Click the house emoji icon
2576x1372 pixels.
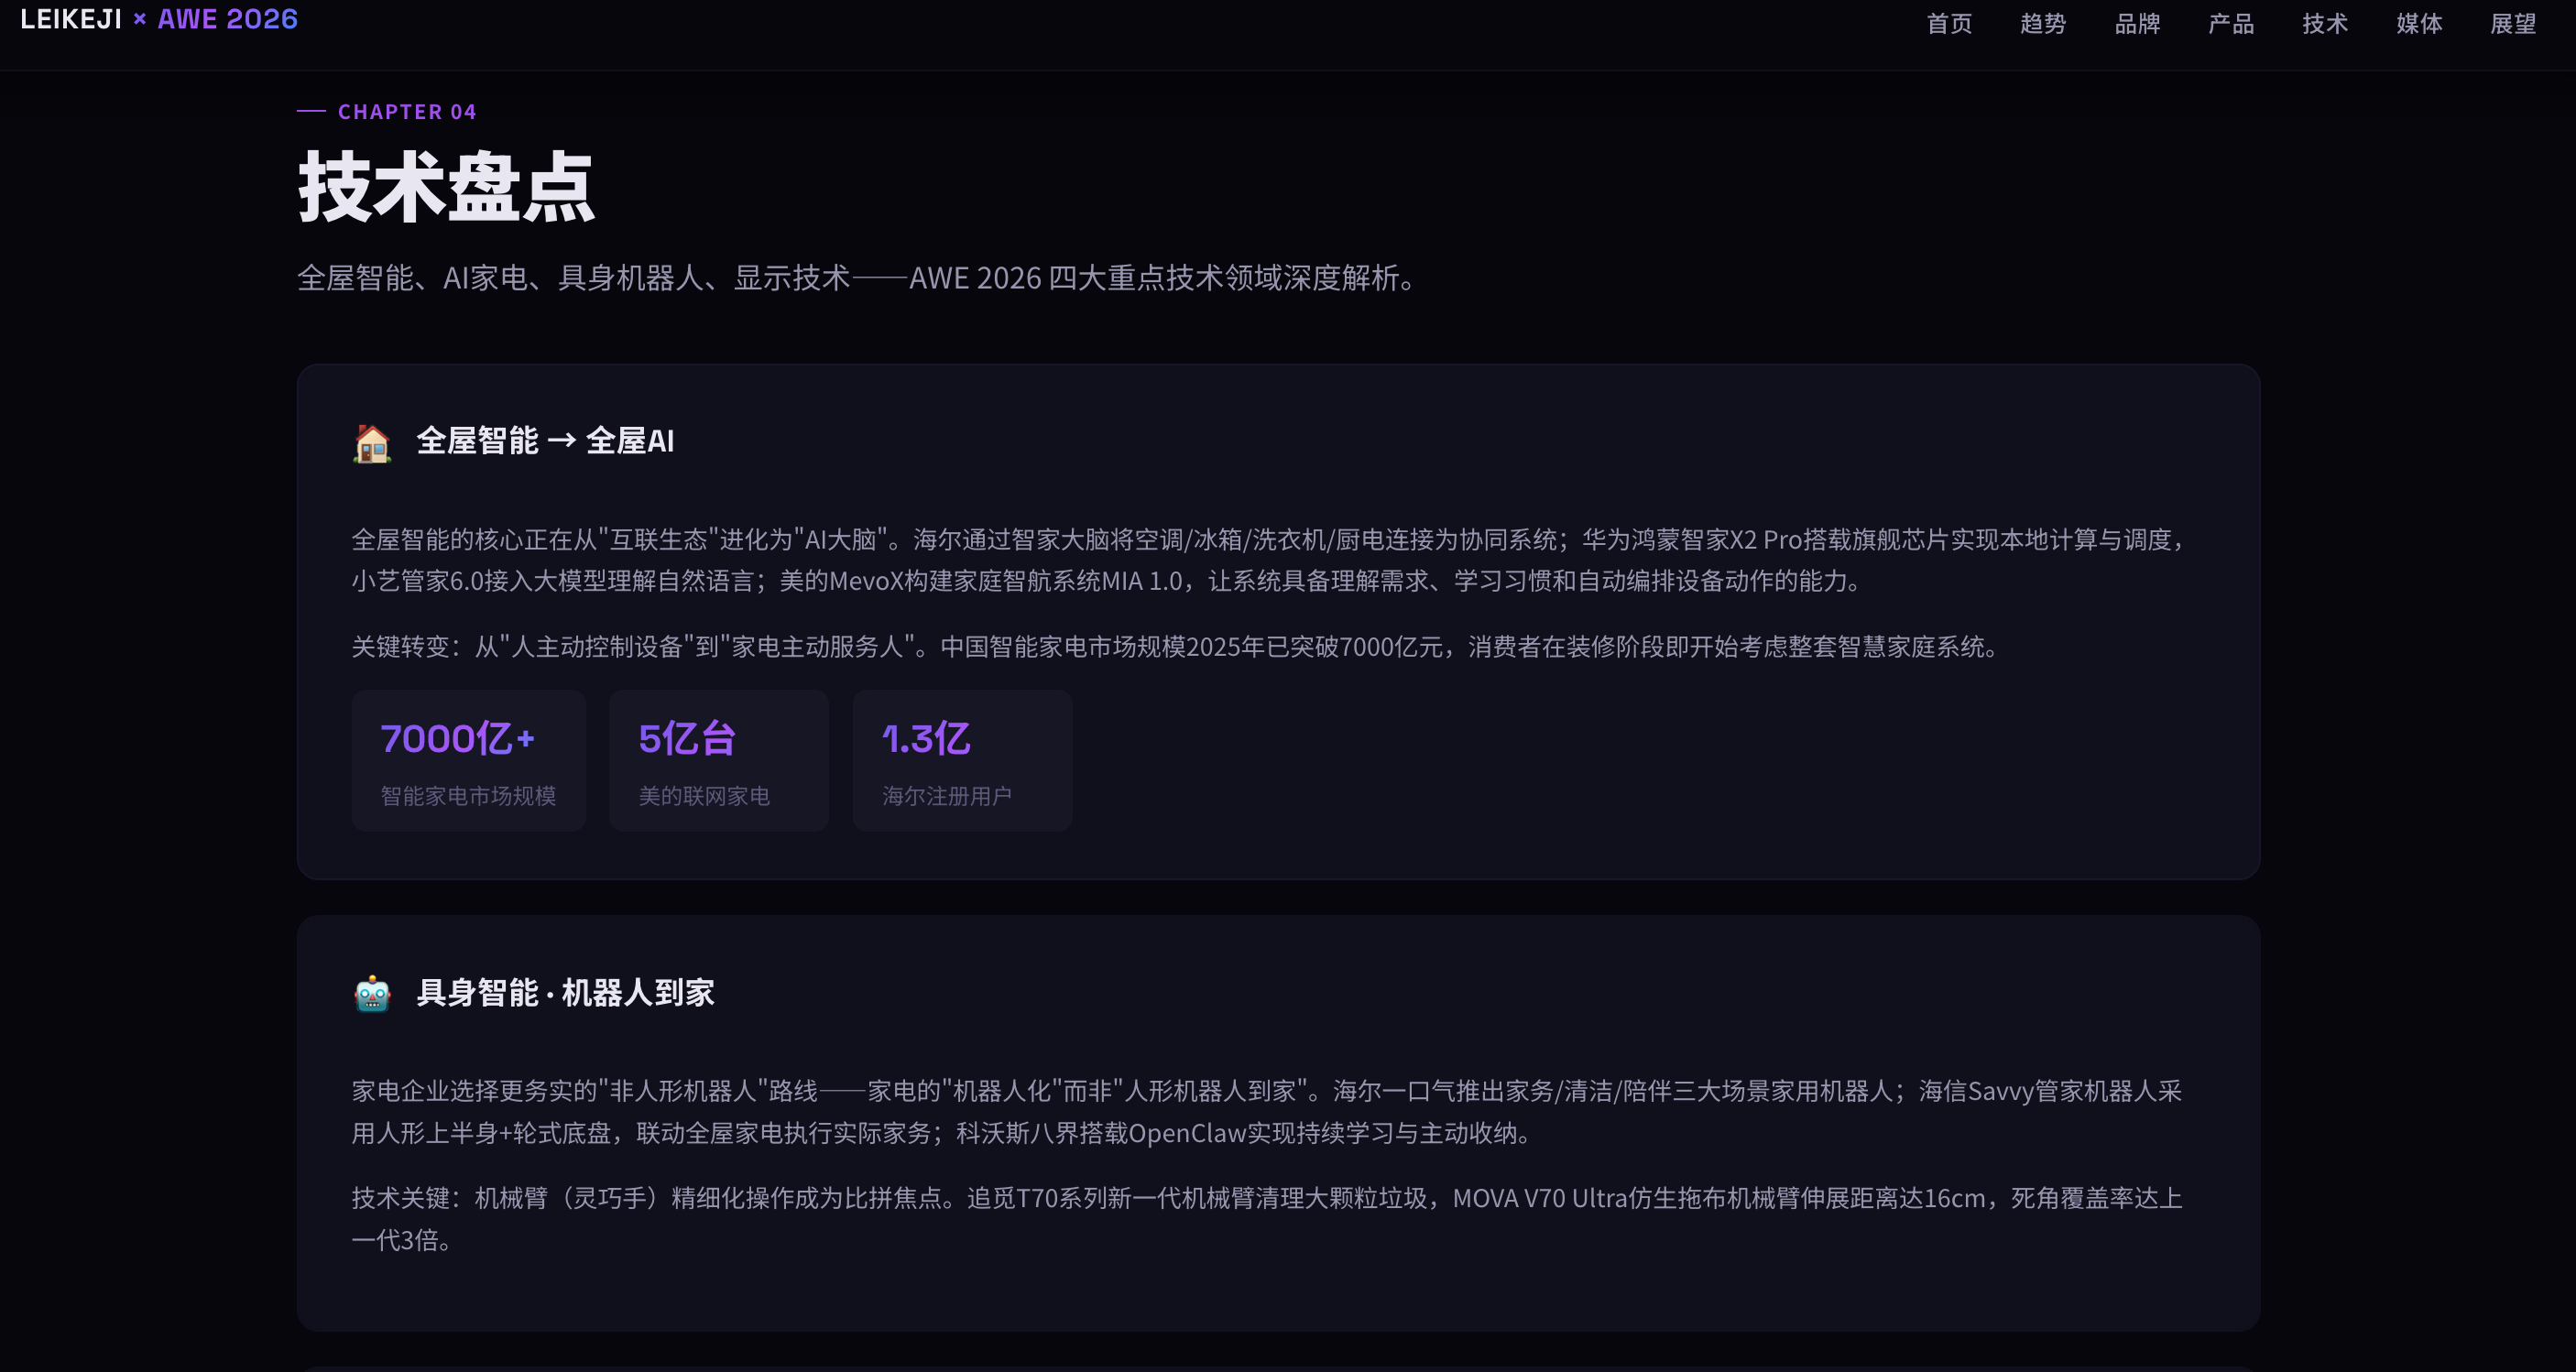click(x=372, y=443)
